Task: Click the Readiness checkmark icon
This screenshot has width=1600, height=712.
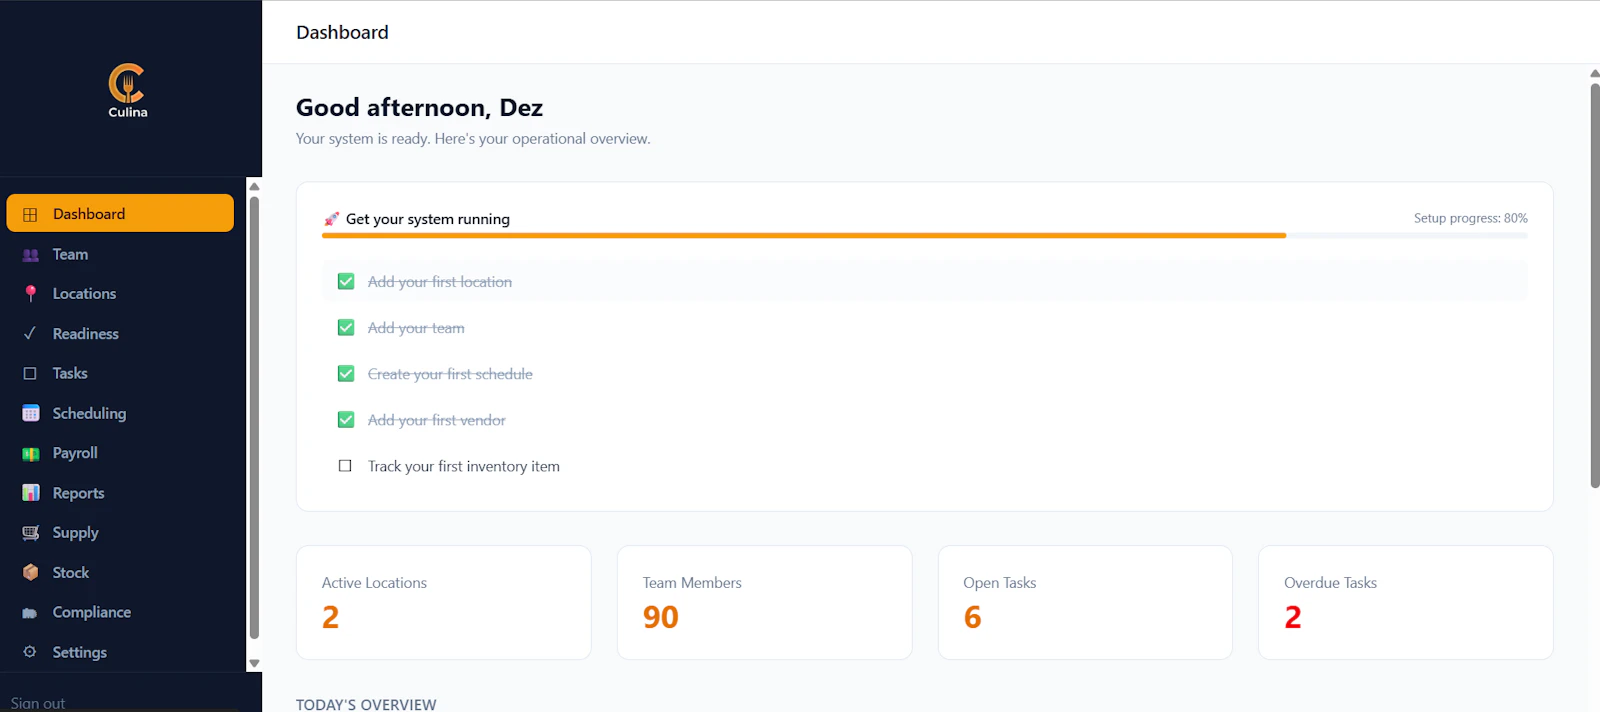Action: pos(30,334)
